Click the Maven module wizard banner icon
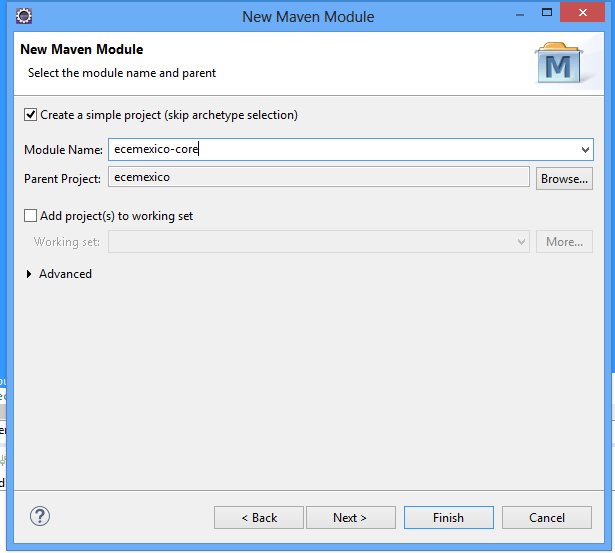 [x=559, y=63]
